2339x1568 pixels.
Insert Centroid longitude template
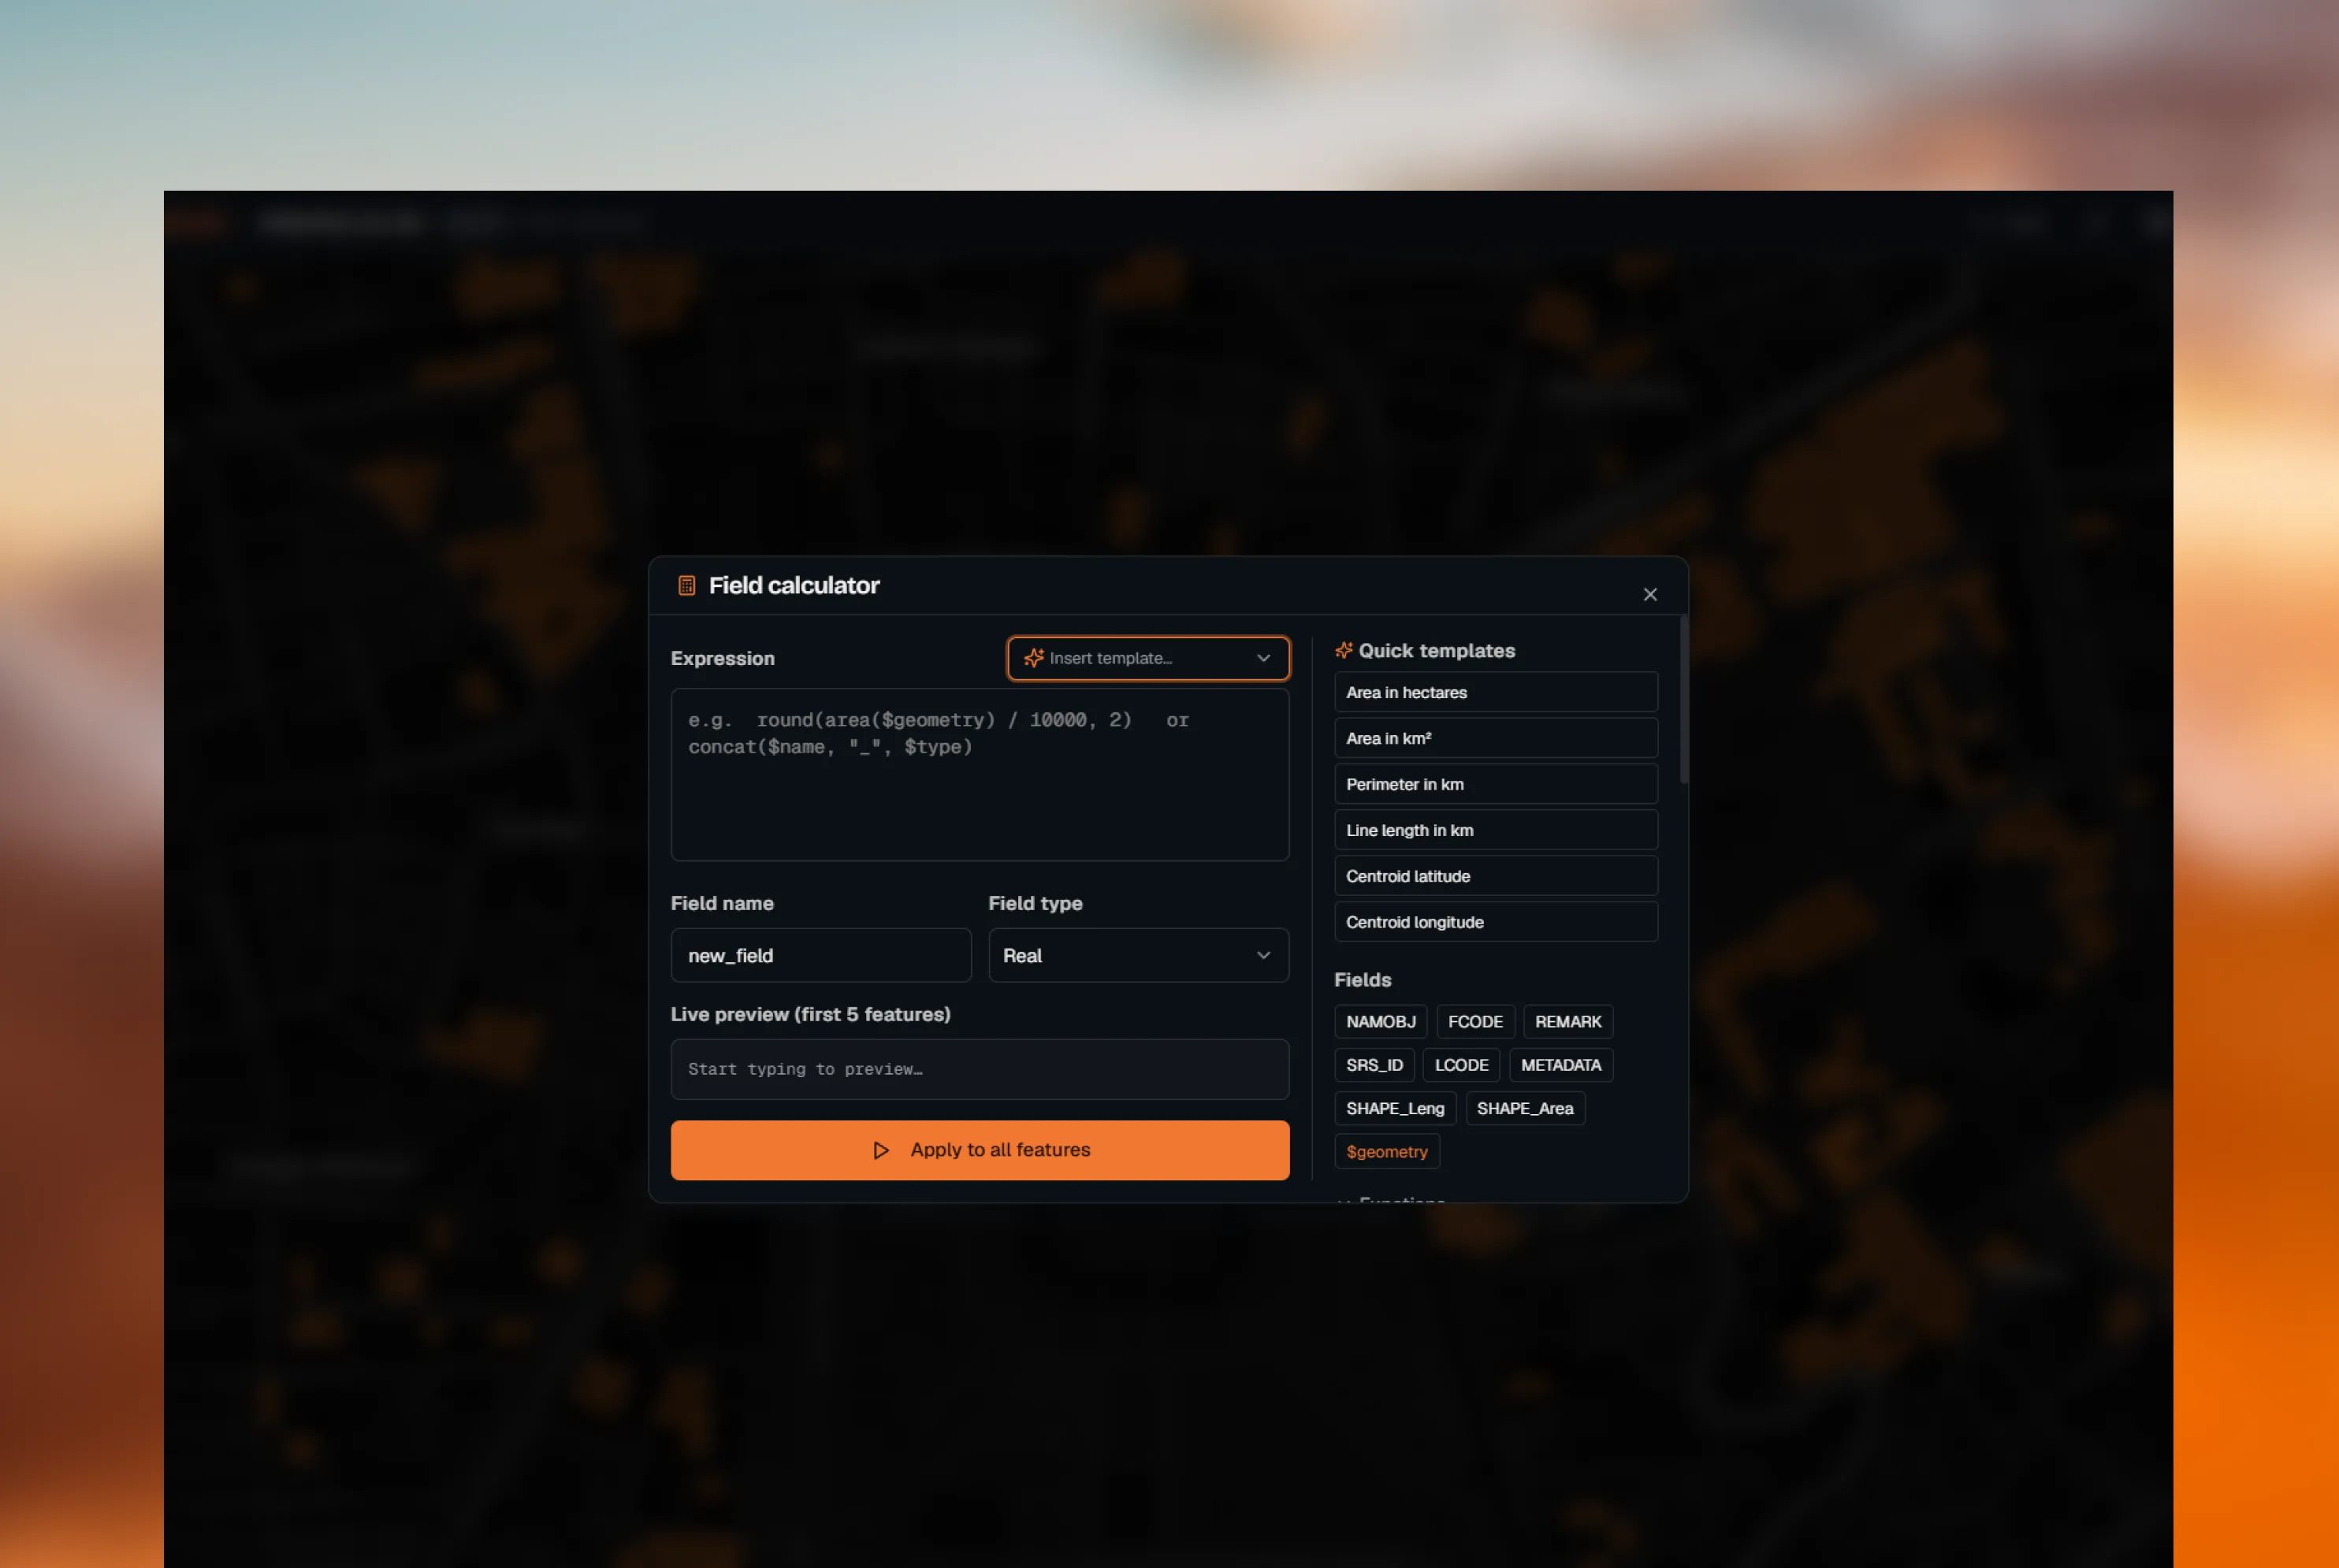1496,922
